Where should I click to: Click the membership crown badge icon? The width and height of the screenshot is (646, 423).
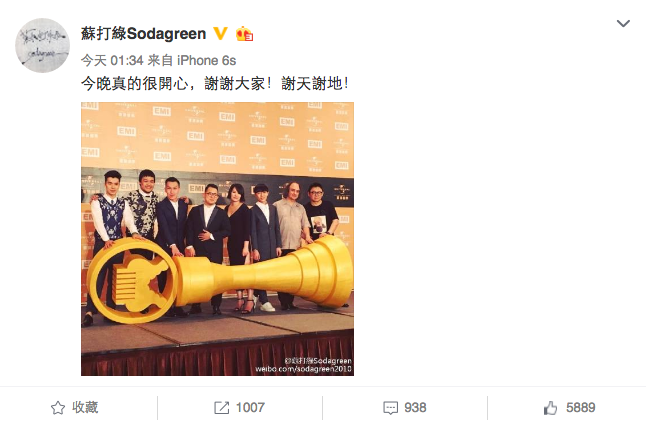tap(244, 34)
